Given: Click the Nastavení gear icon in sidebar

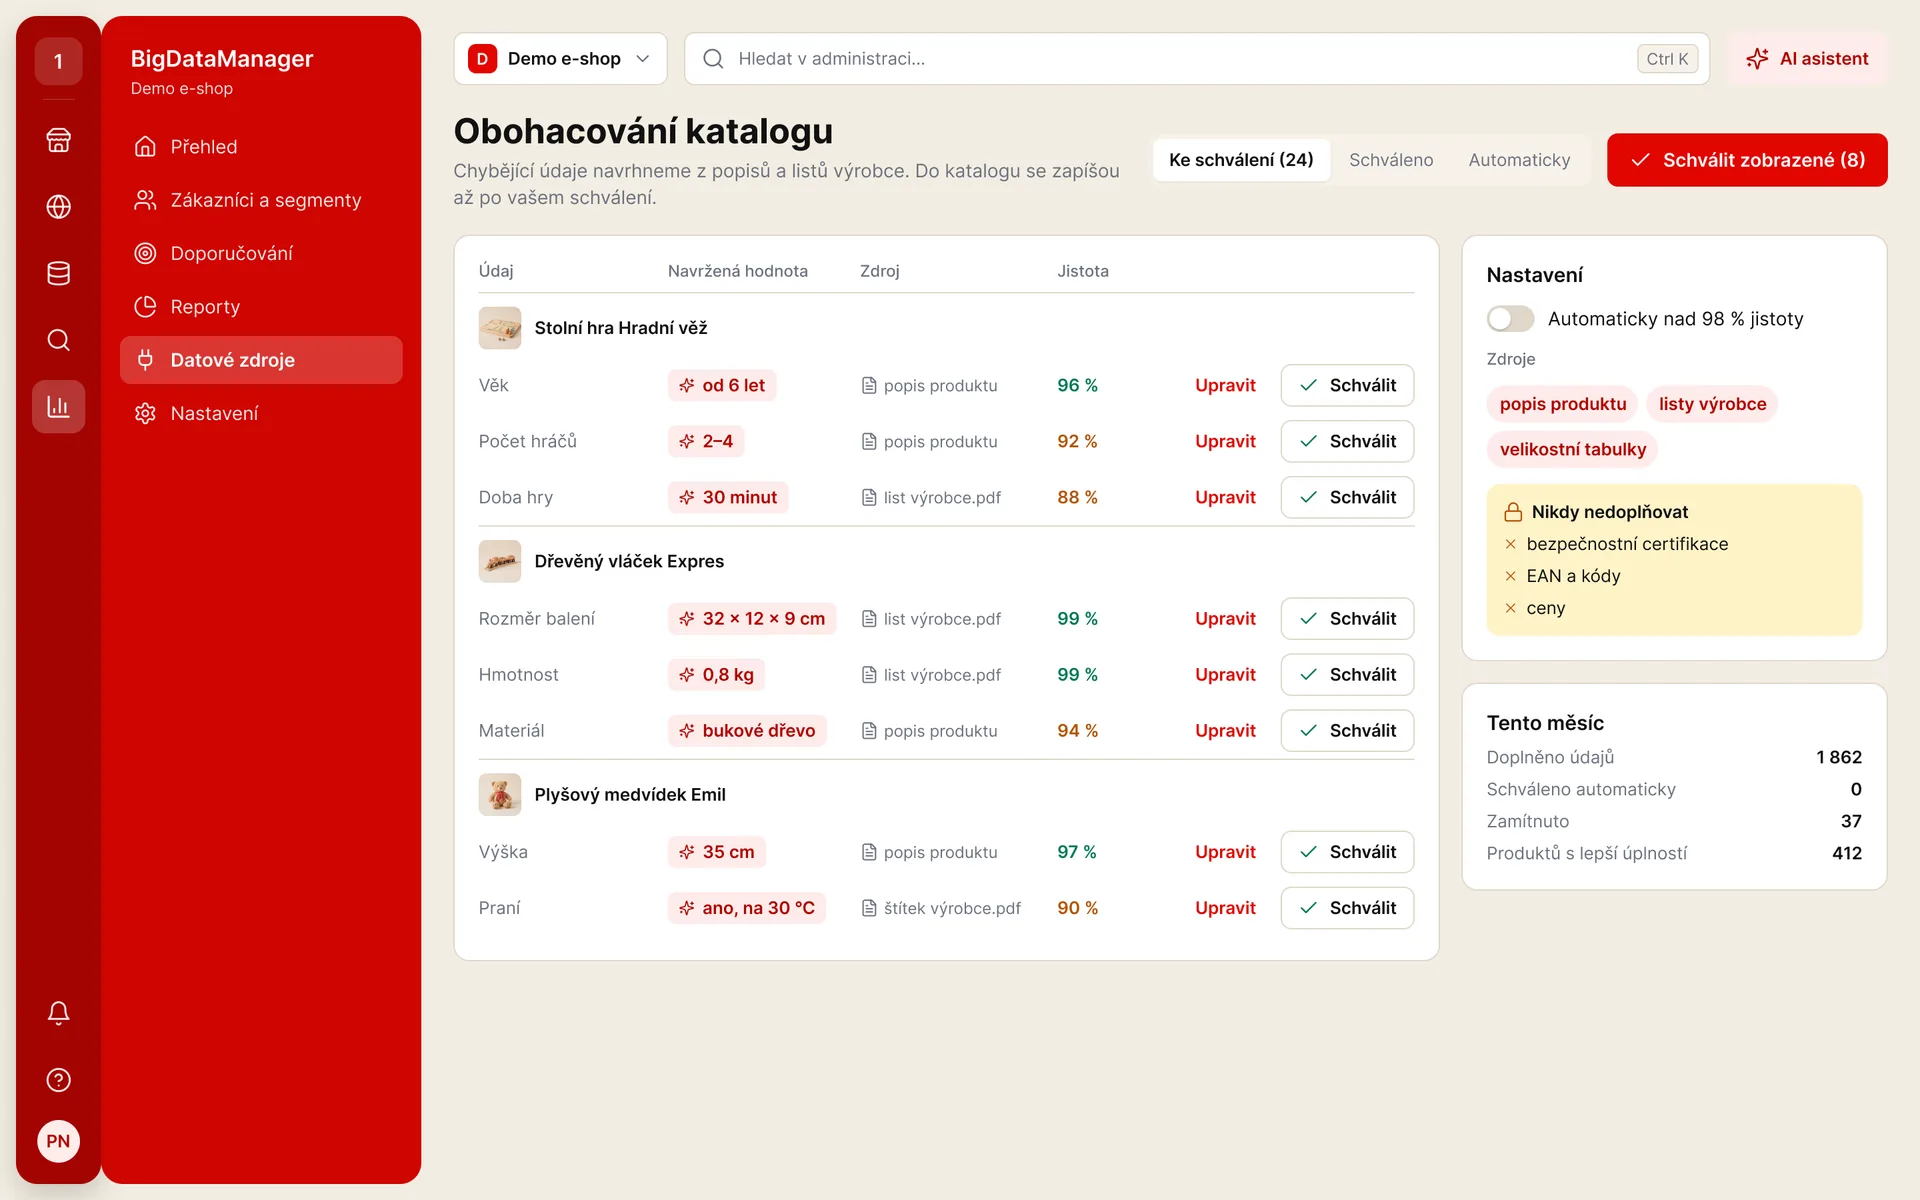Looking at the screenshot, I should (145, 413).
